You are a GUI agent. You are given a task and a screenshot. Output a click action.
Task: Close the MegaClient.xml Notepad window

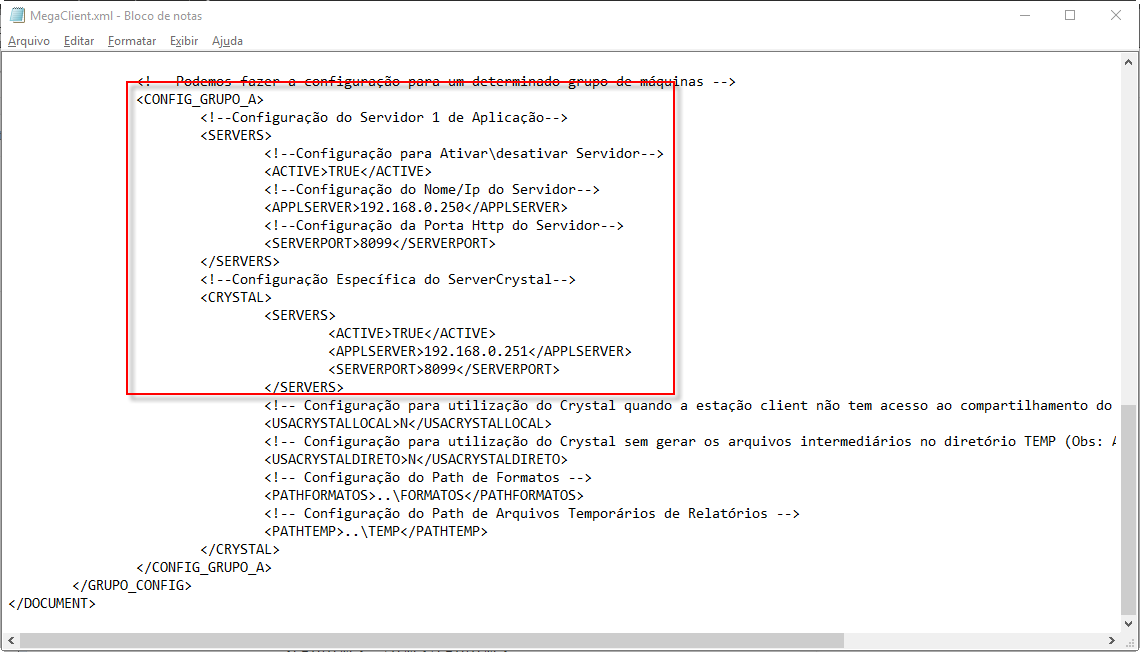[1115, 15]
